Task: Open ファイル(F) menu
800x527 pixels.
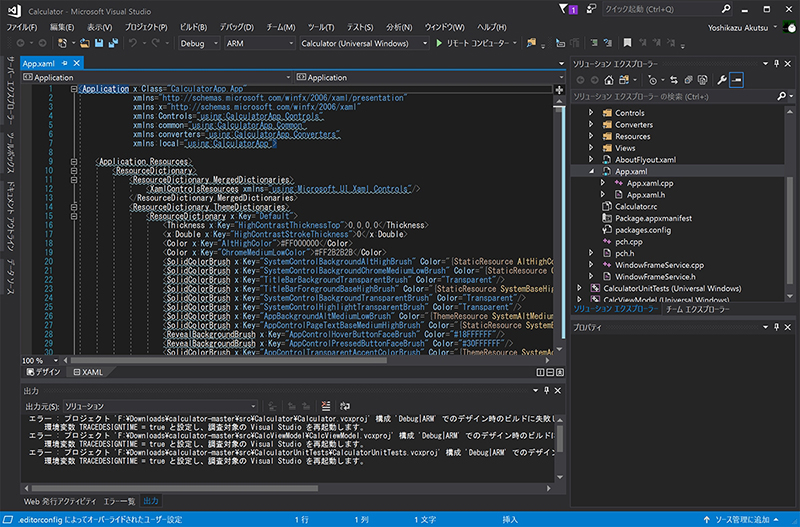Action: click(21, 27)
